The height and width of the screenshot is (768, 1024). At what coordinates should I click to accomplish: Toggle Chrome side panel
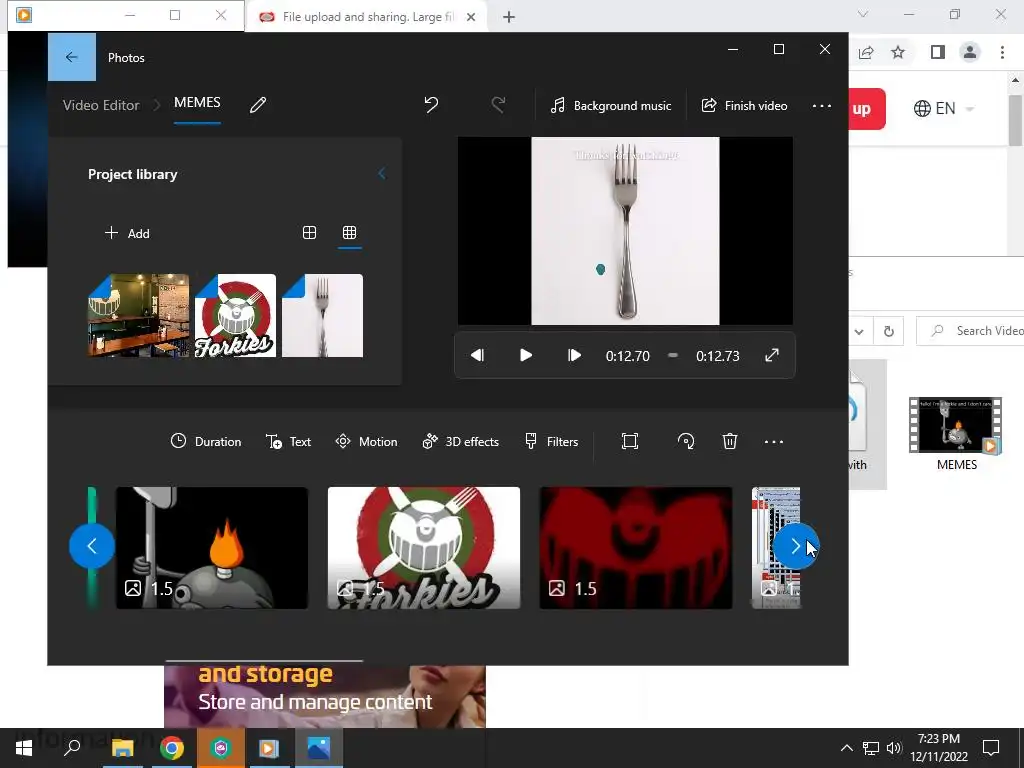click(x=938, y=52)
